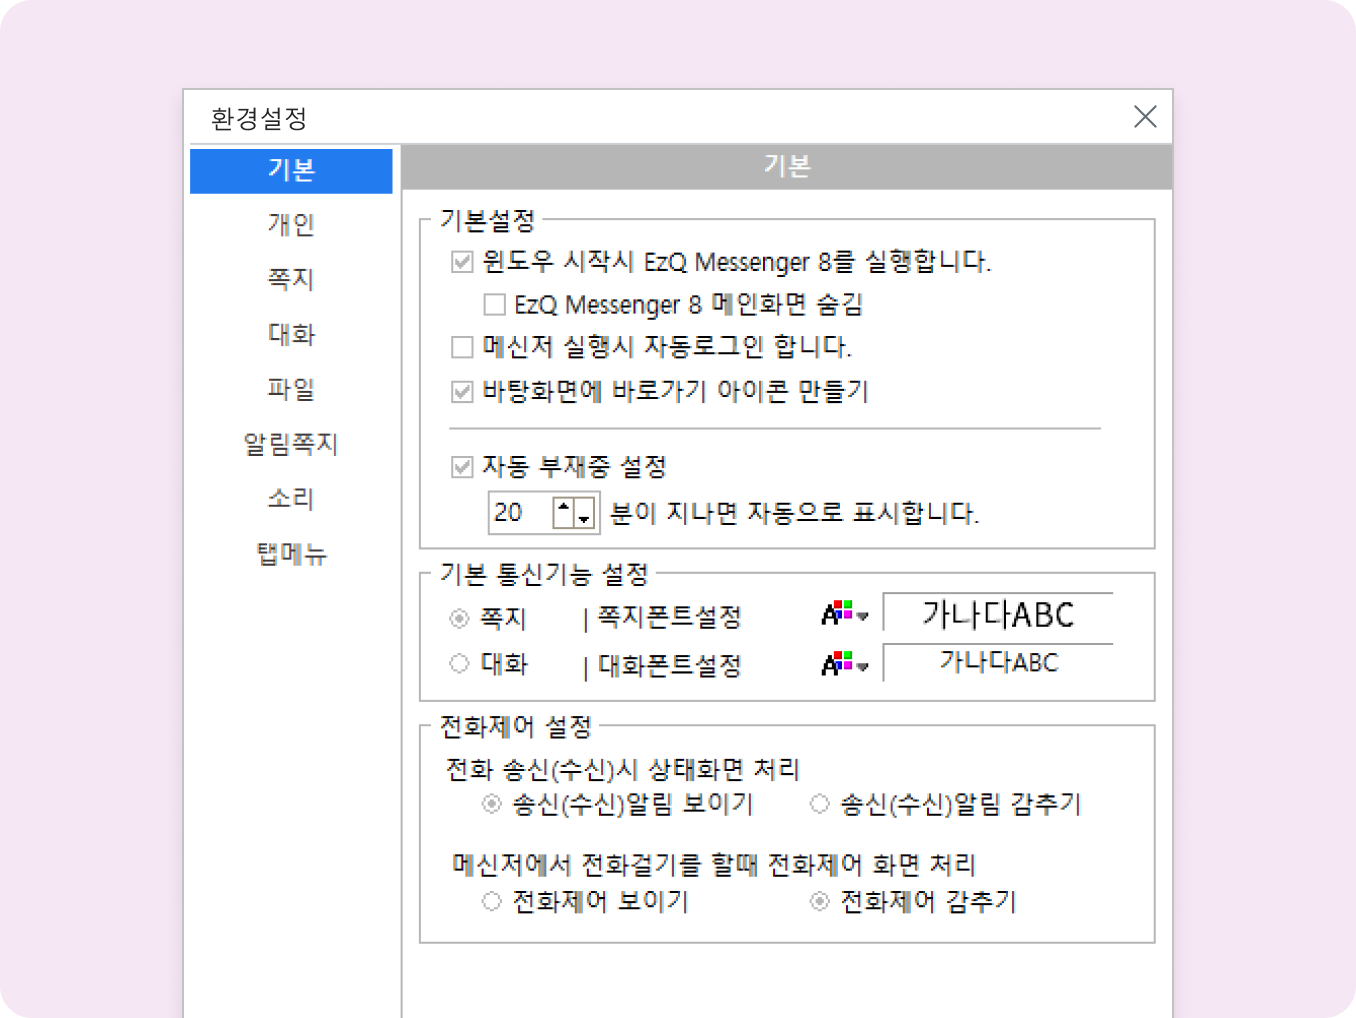Select 송신(수신)알림 보이기 radio button
This screenshot has height=1018, width=1356.
[491, 804]
